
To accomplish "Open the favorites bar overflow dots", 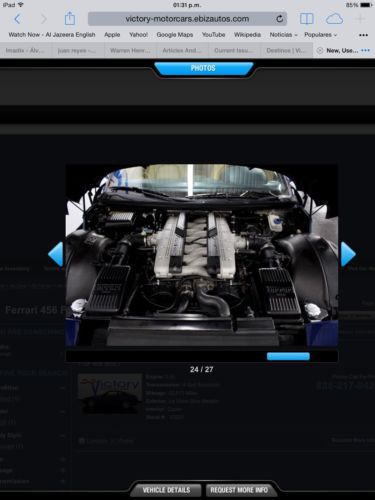I will coord(364,35).
